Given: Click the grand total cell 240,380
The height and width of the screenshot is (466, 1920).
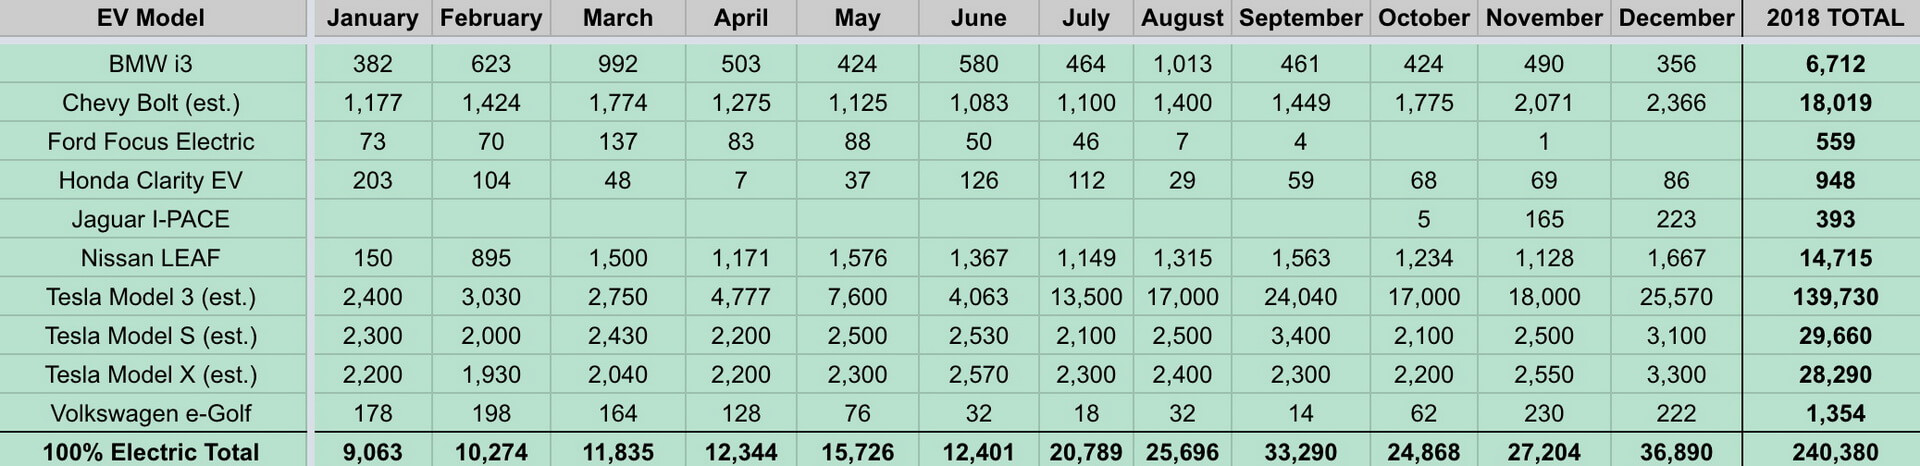Looking at the screenshot, I should pyautogui.click(x=1834, y=452).
